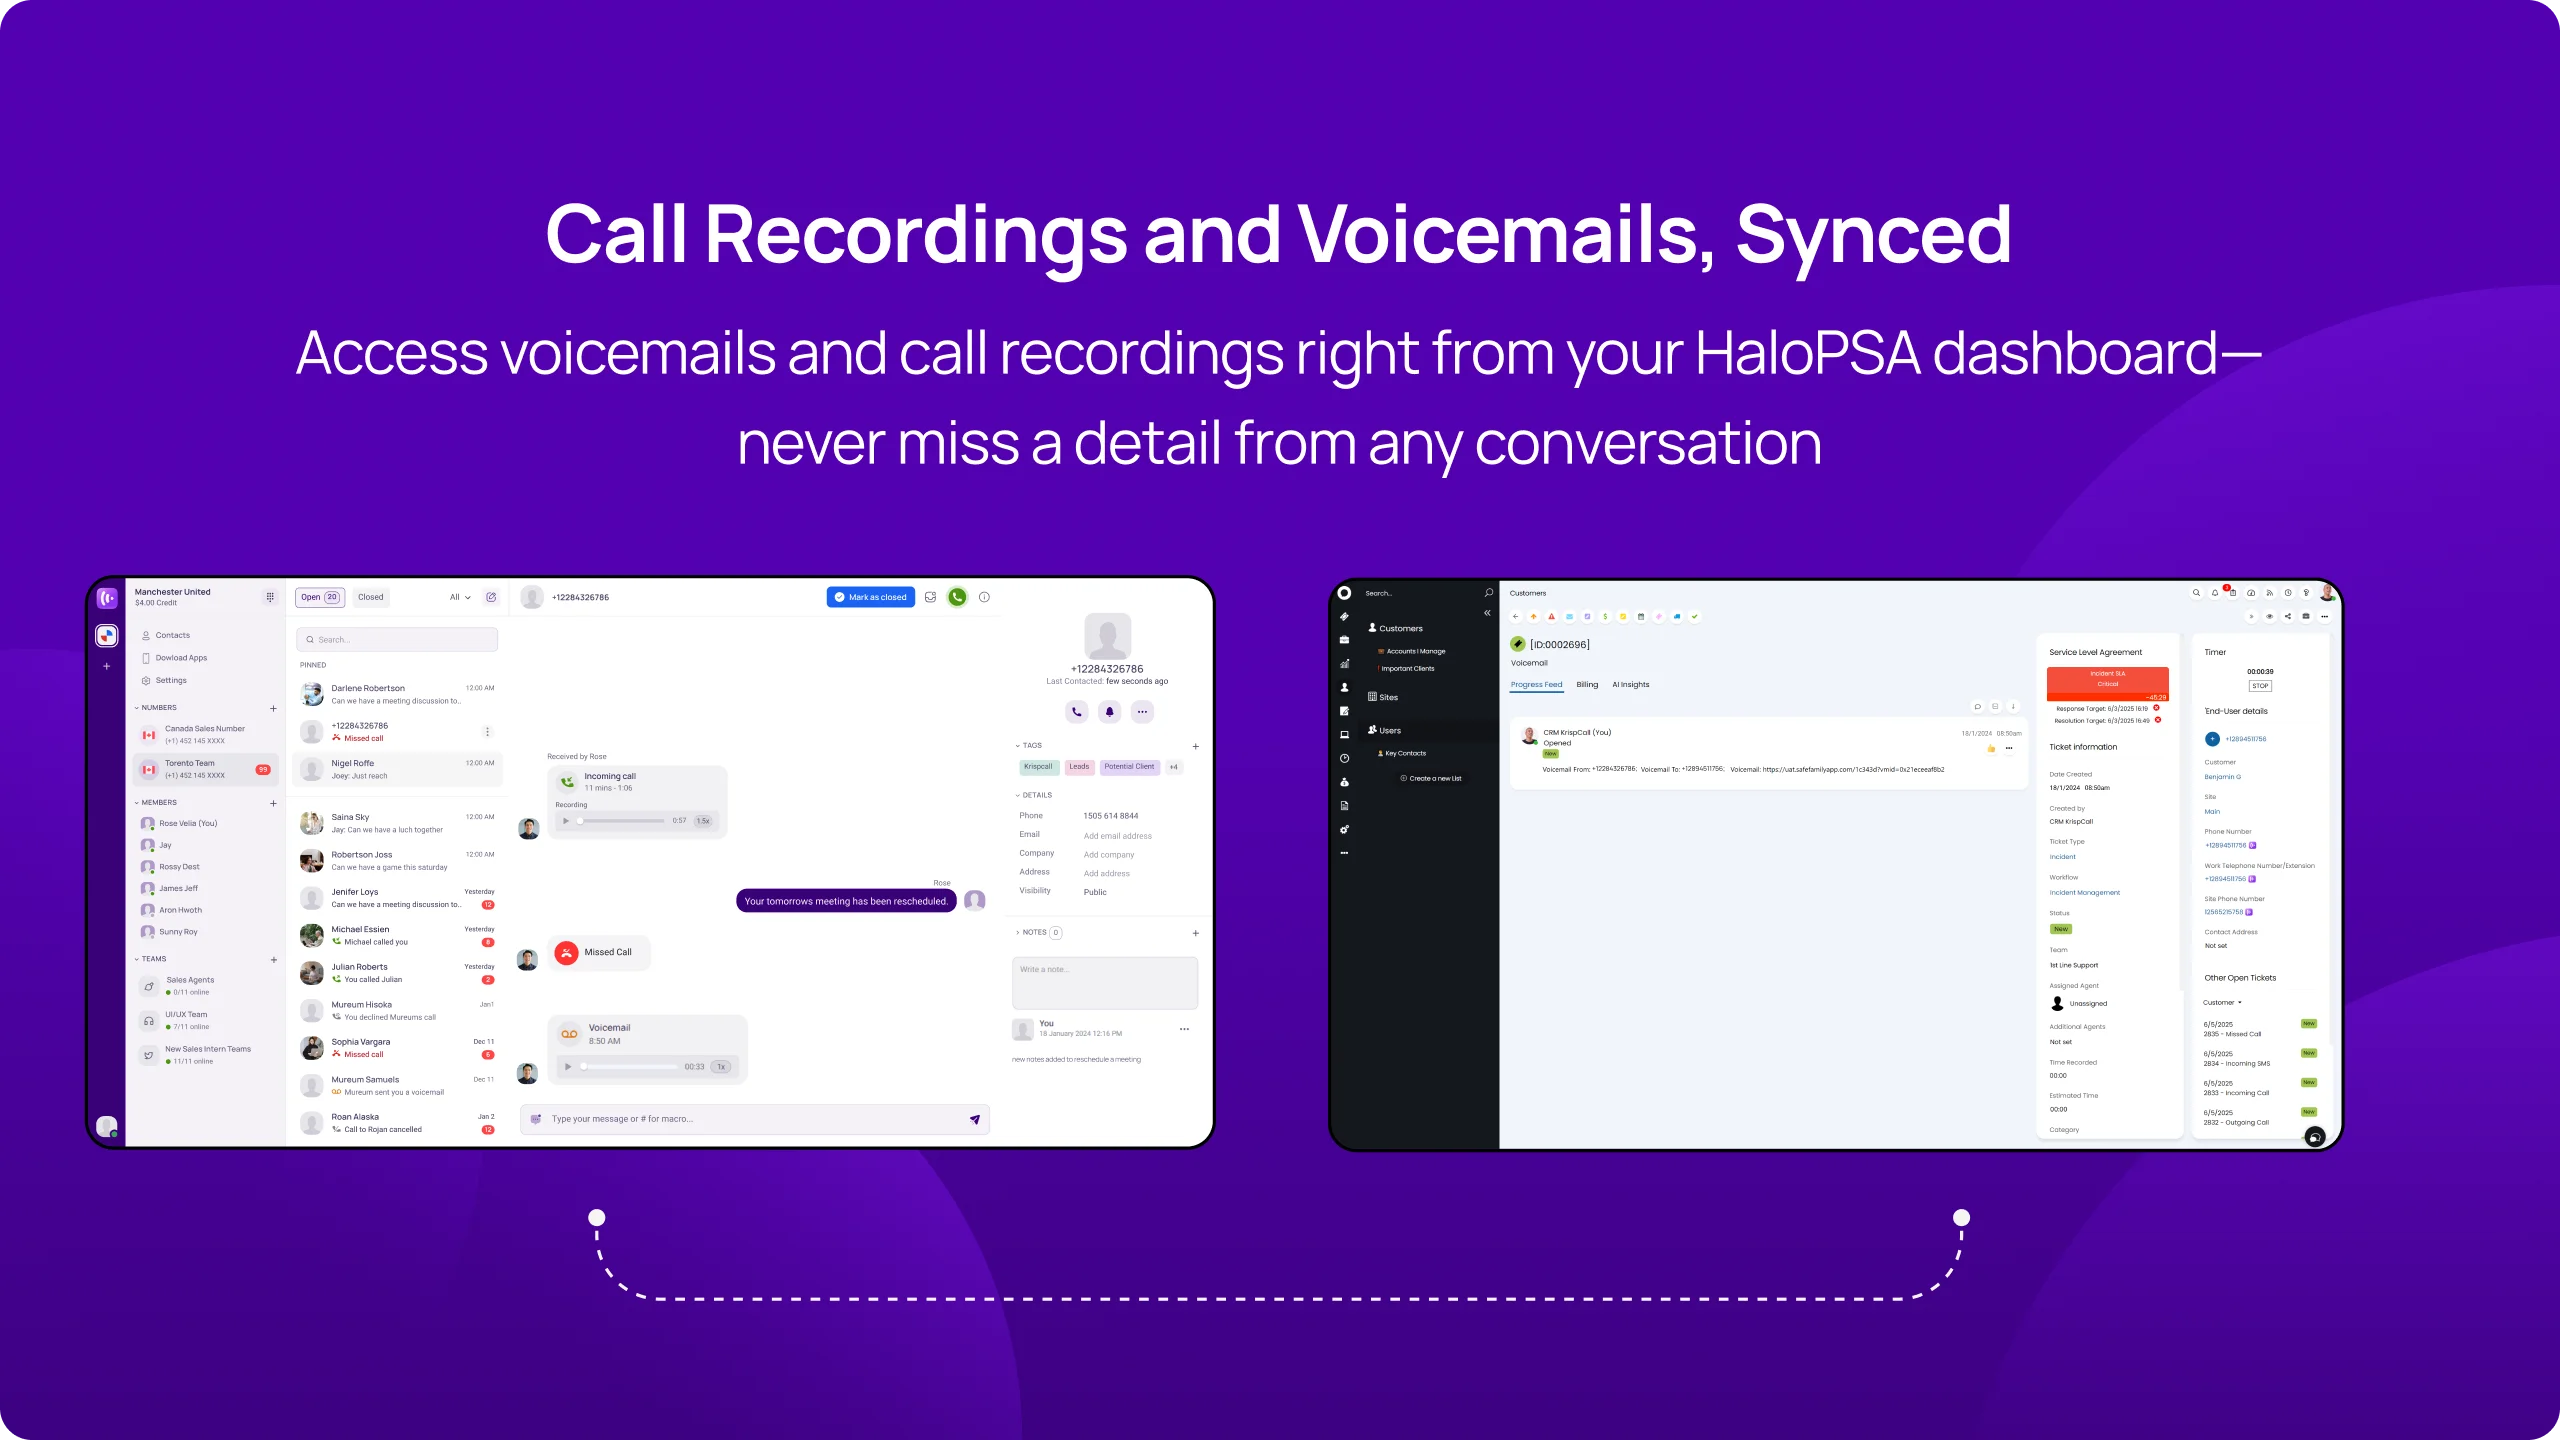
Task: Click the Mark as closed button
Action: [871, 597]
